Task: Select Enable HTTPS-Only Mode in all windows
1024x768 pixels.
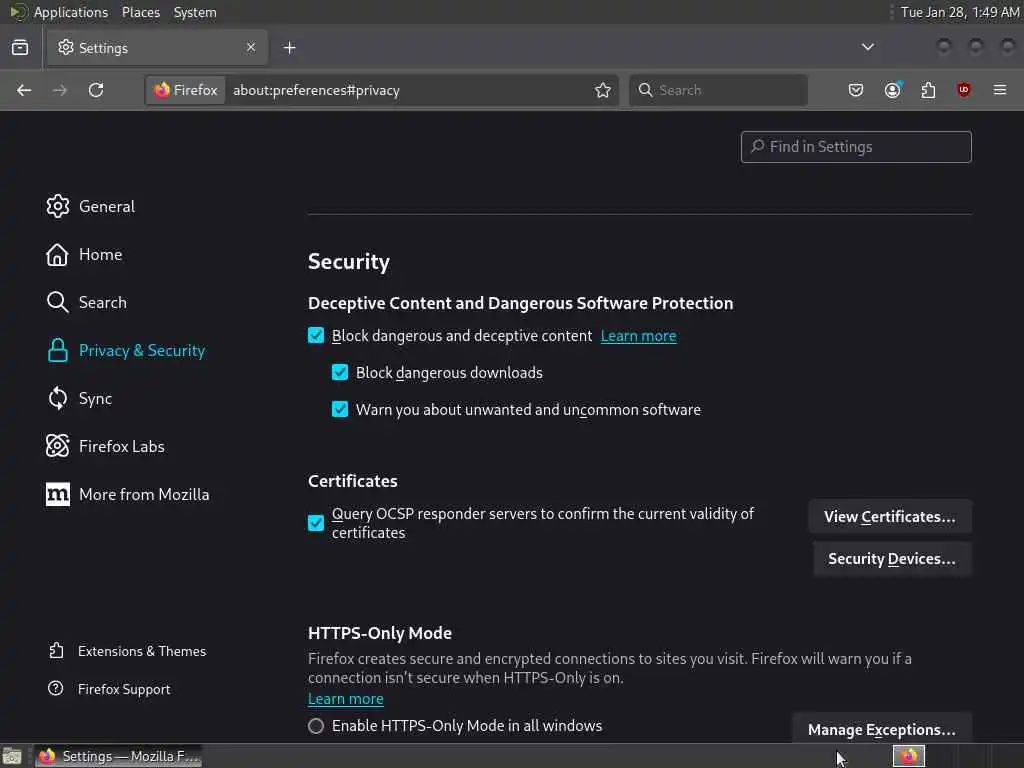Action: (x=316, y=726)
